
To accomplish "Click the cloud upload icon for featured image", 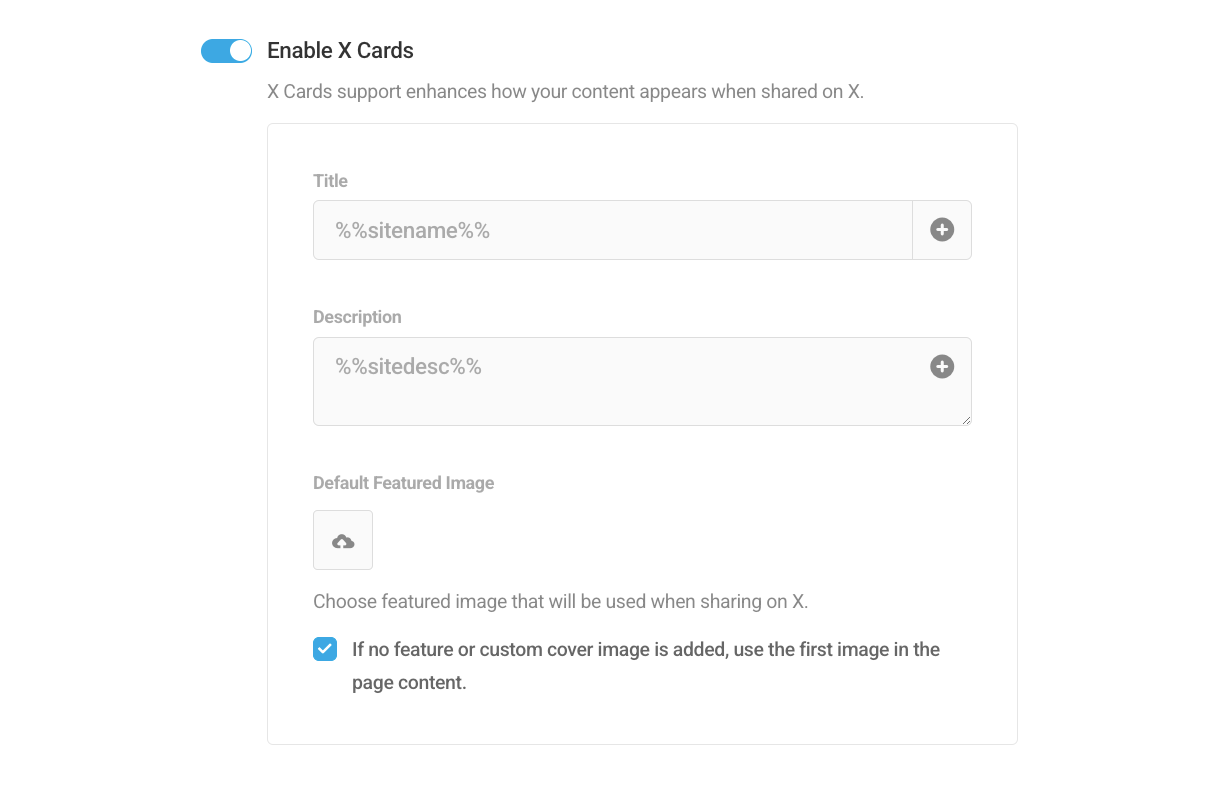I will pyautogui.click(x=343, y=541).
